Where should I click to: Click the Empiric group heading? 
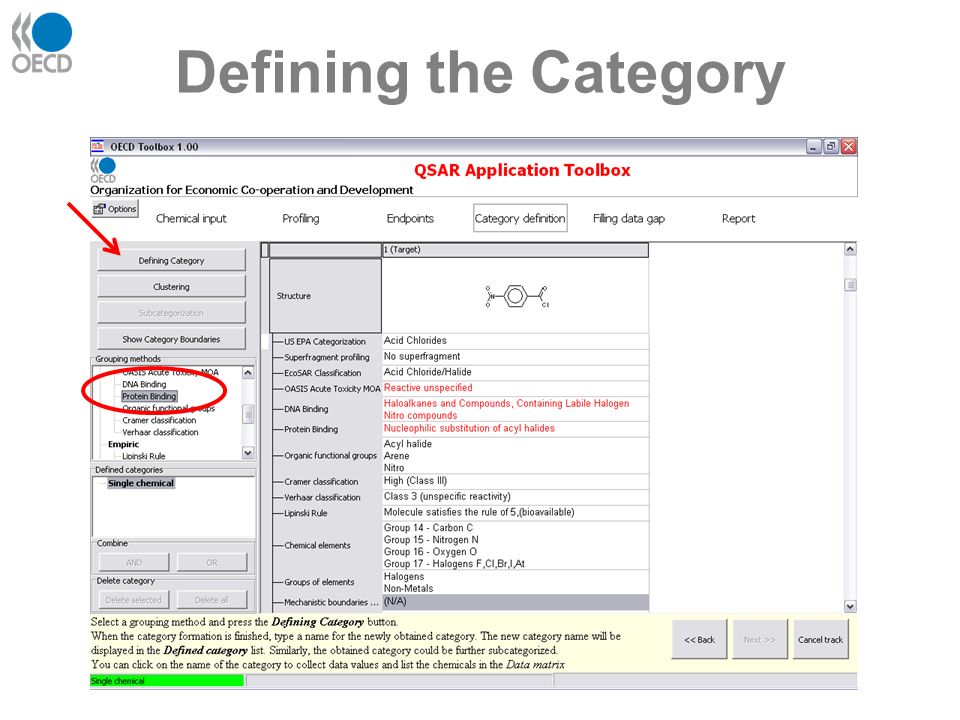coord(123,444)
